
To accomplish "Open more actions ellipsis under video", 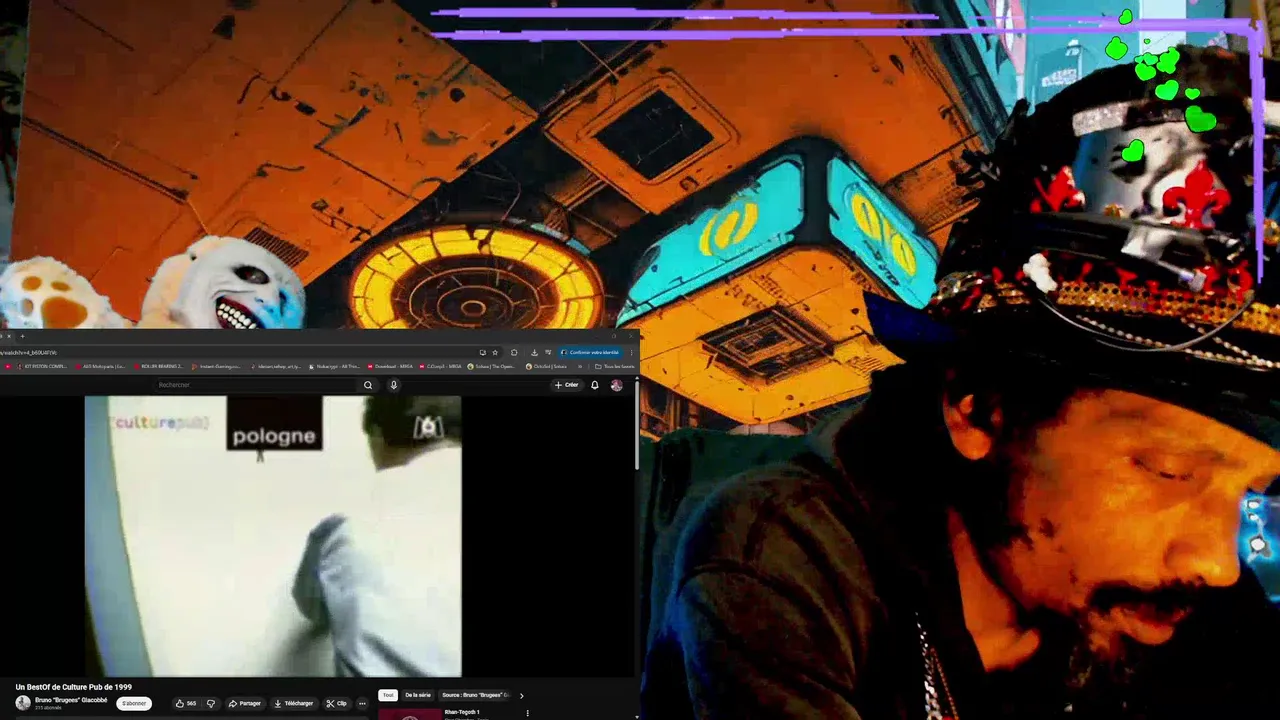I will (x=362, y=703).
